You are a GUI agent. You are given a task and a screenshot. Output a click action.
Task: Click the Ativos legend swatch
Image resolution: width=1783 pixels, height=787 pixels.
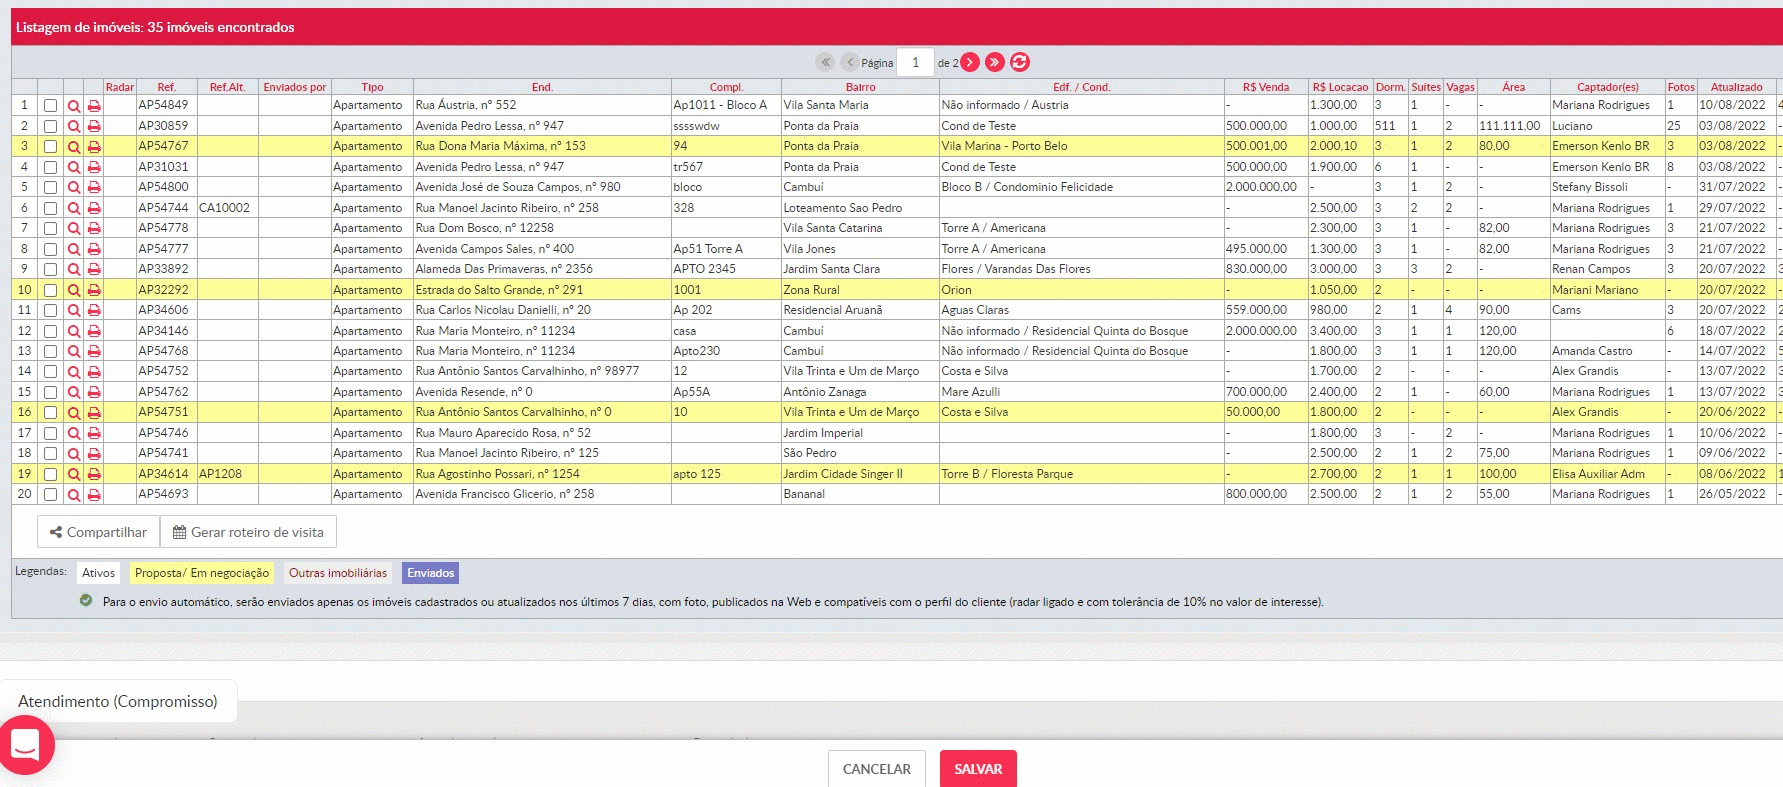98,573
